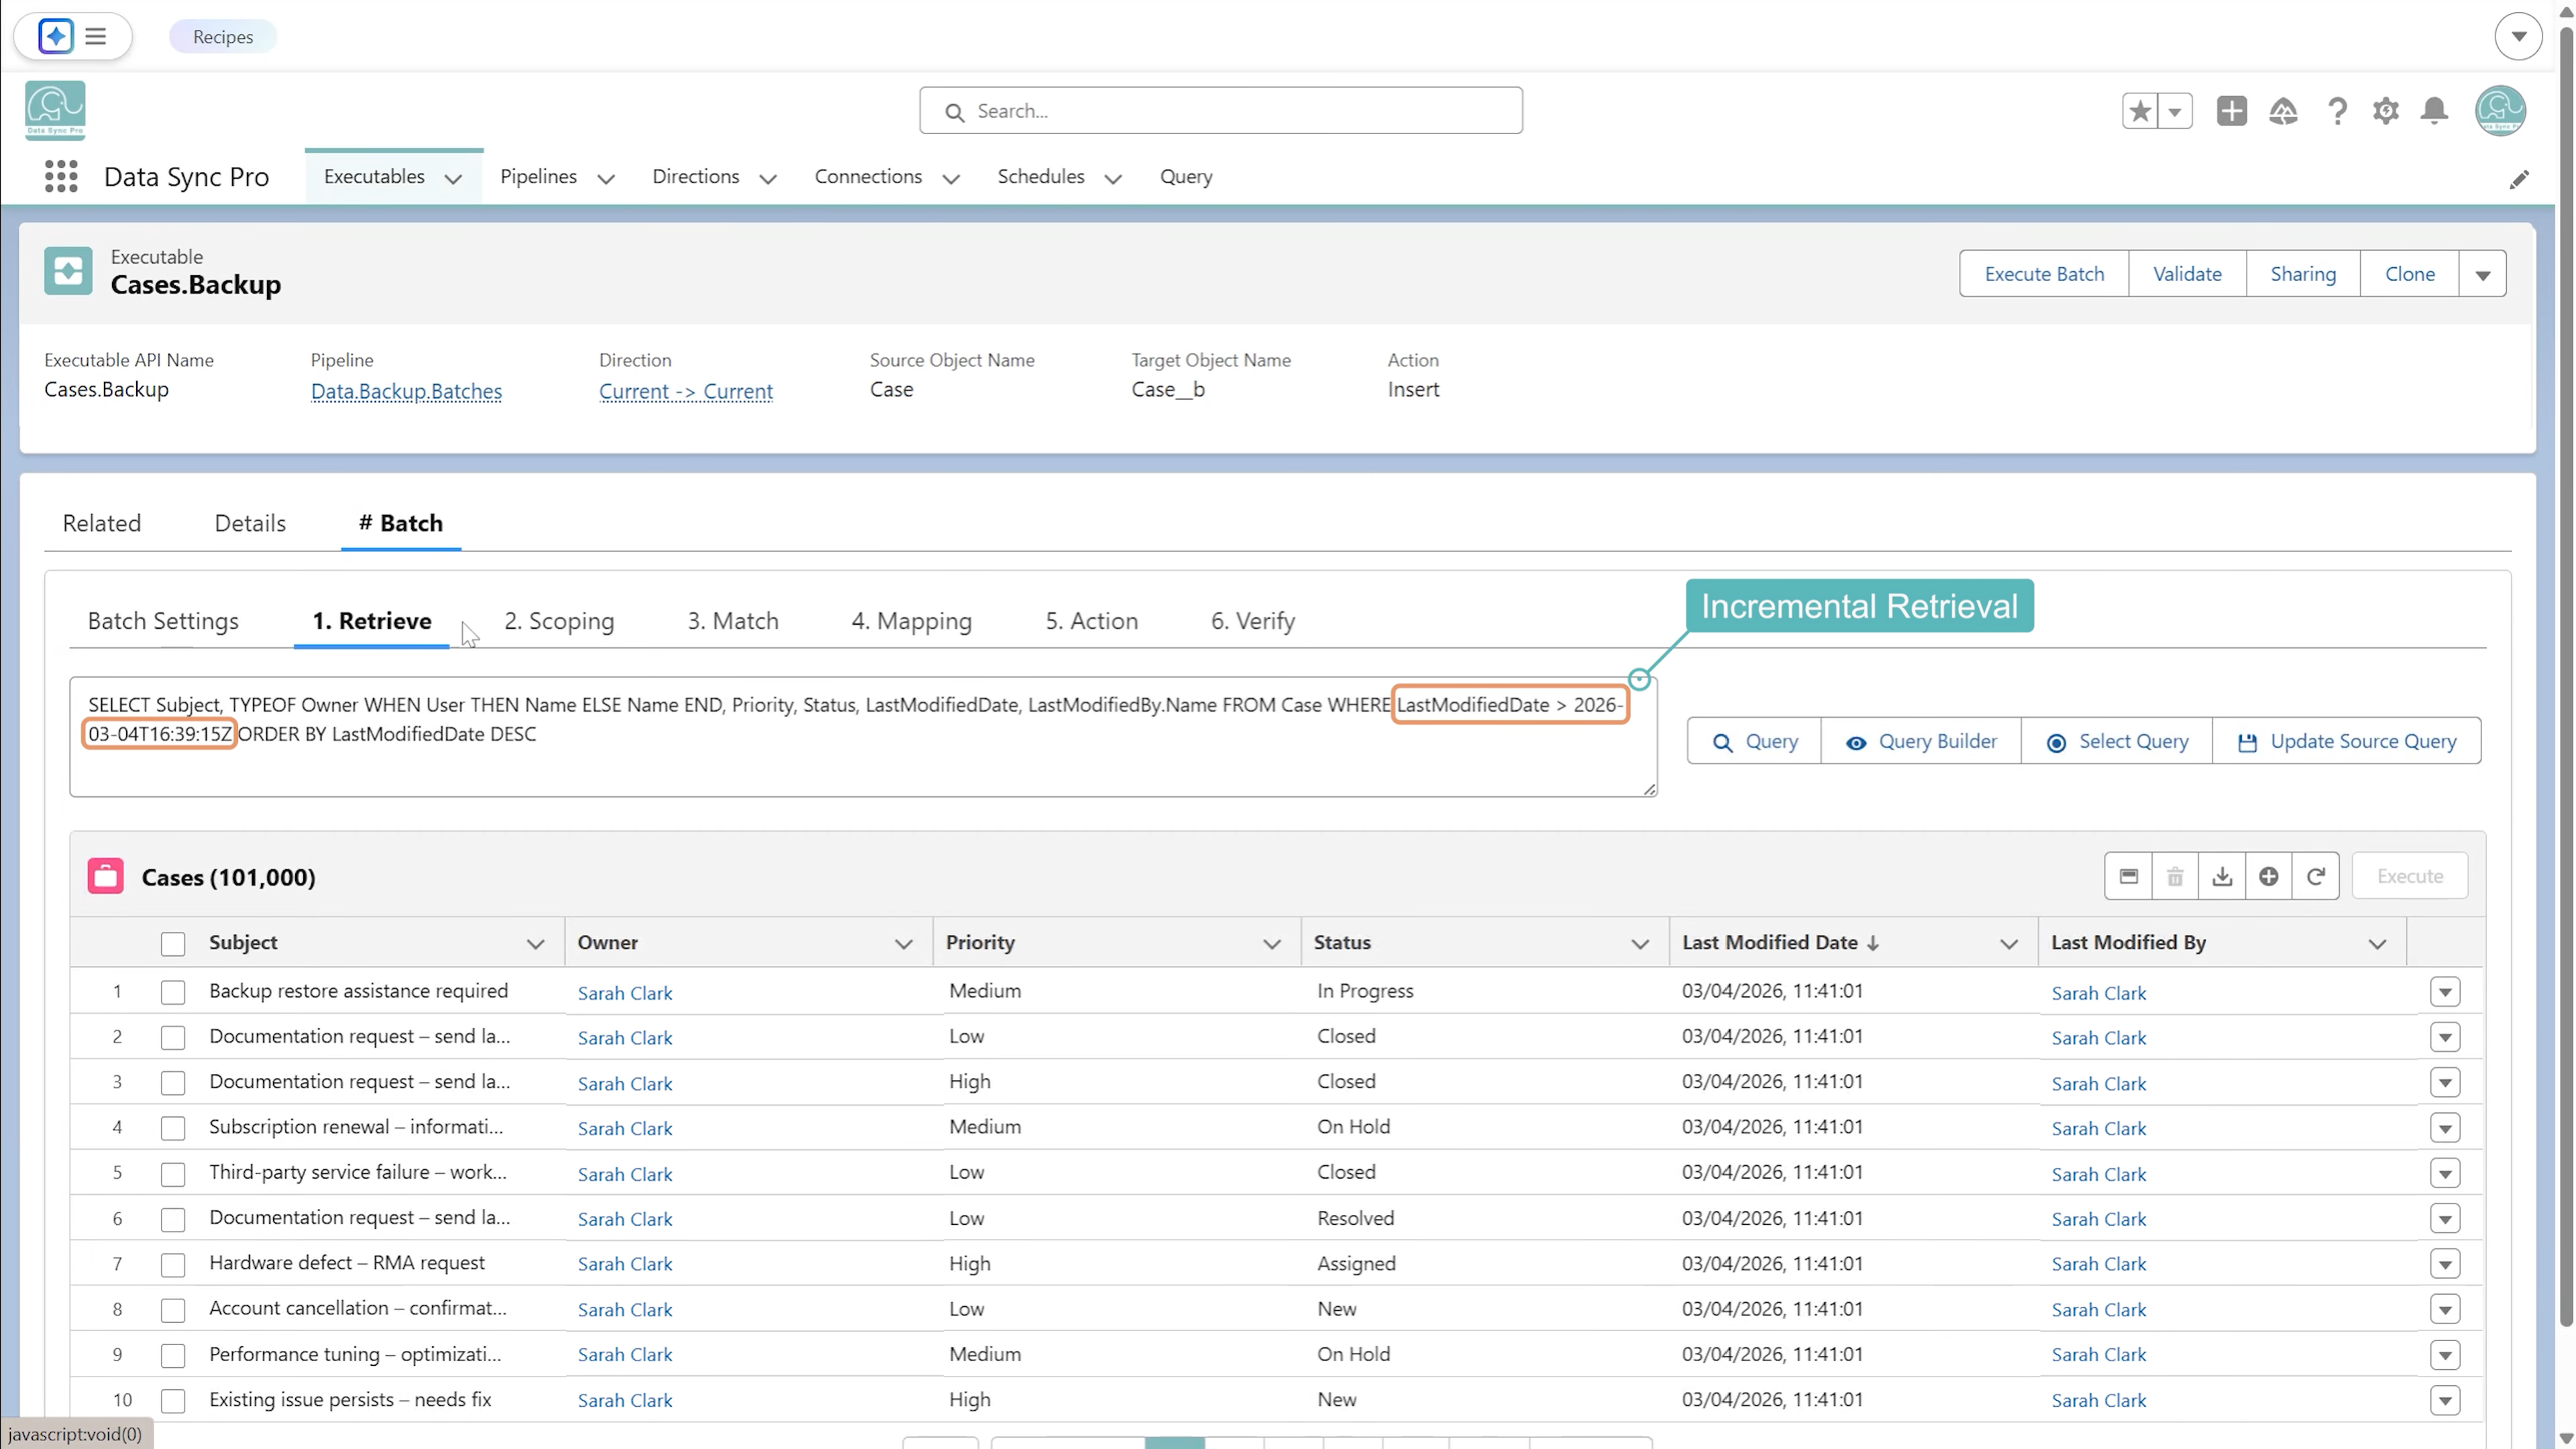Viewport: 2576px width, 1449px height.
Task: Click the hamburger menu icon at top left
Action: (96, 37)
